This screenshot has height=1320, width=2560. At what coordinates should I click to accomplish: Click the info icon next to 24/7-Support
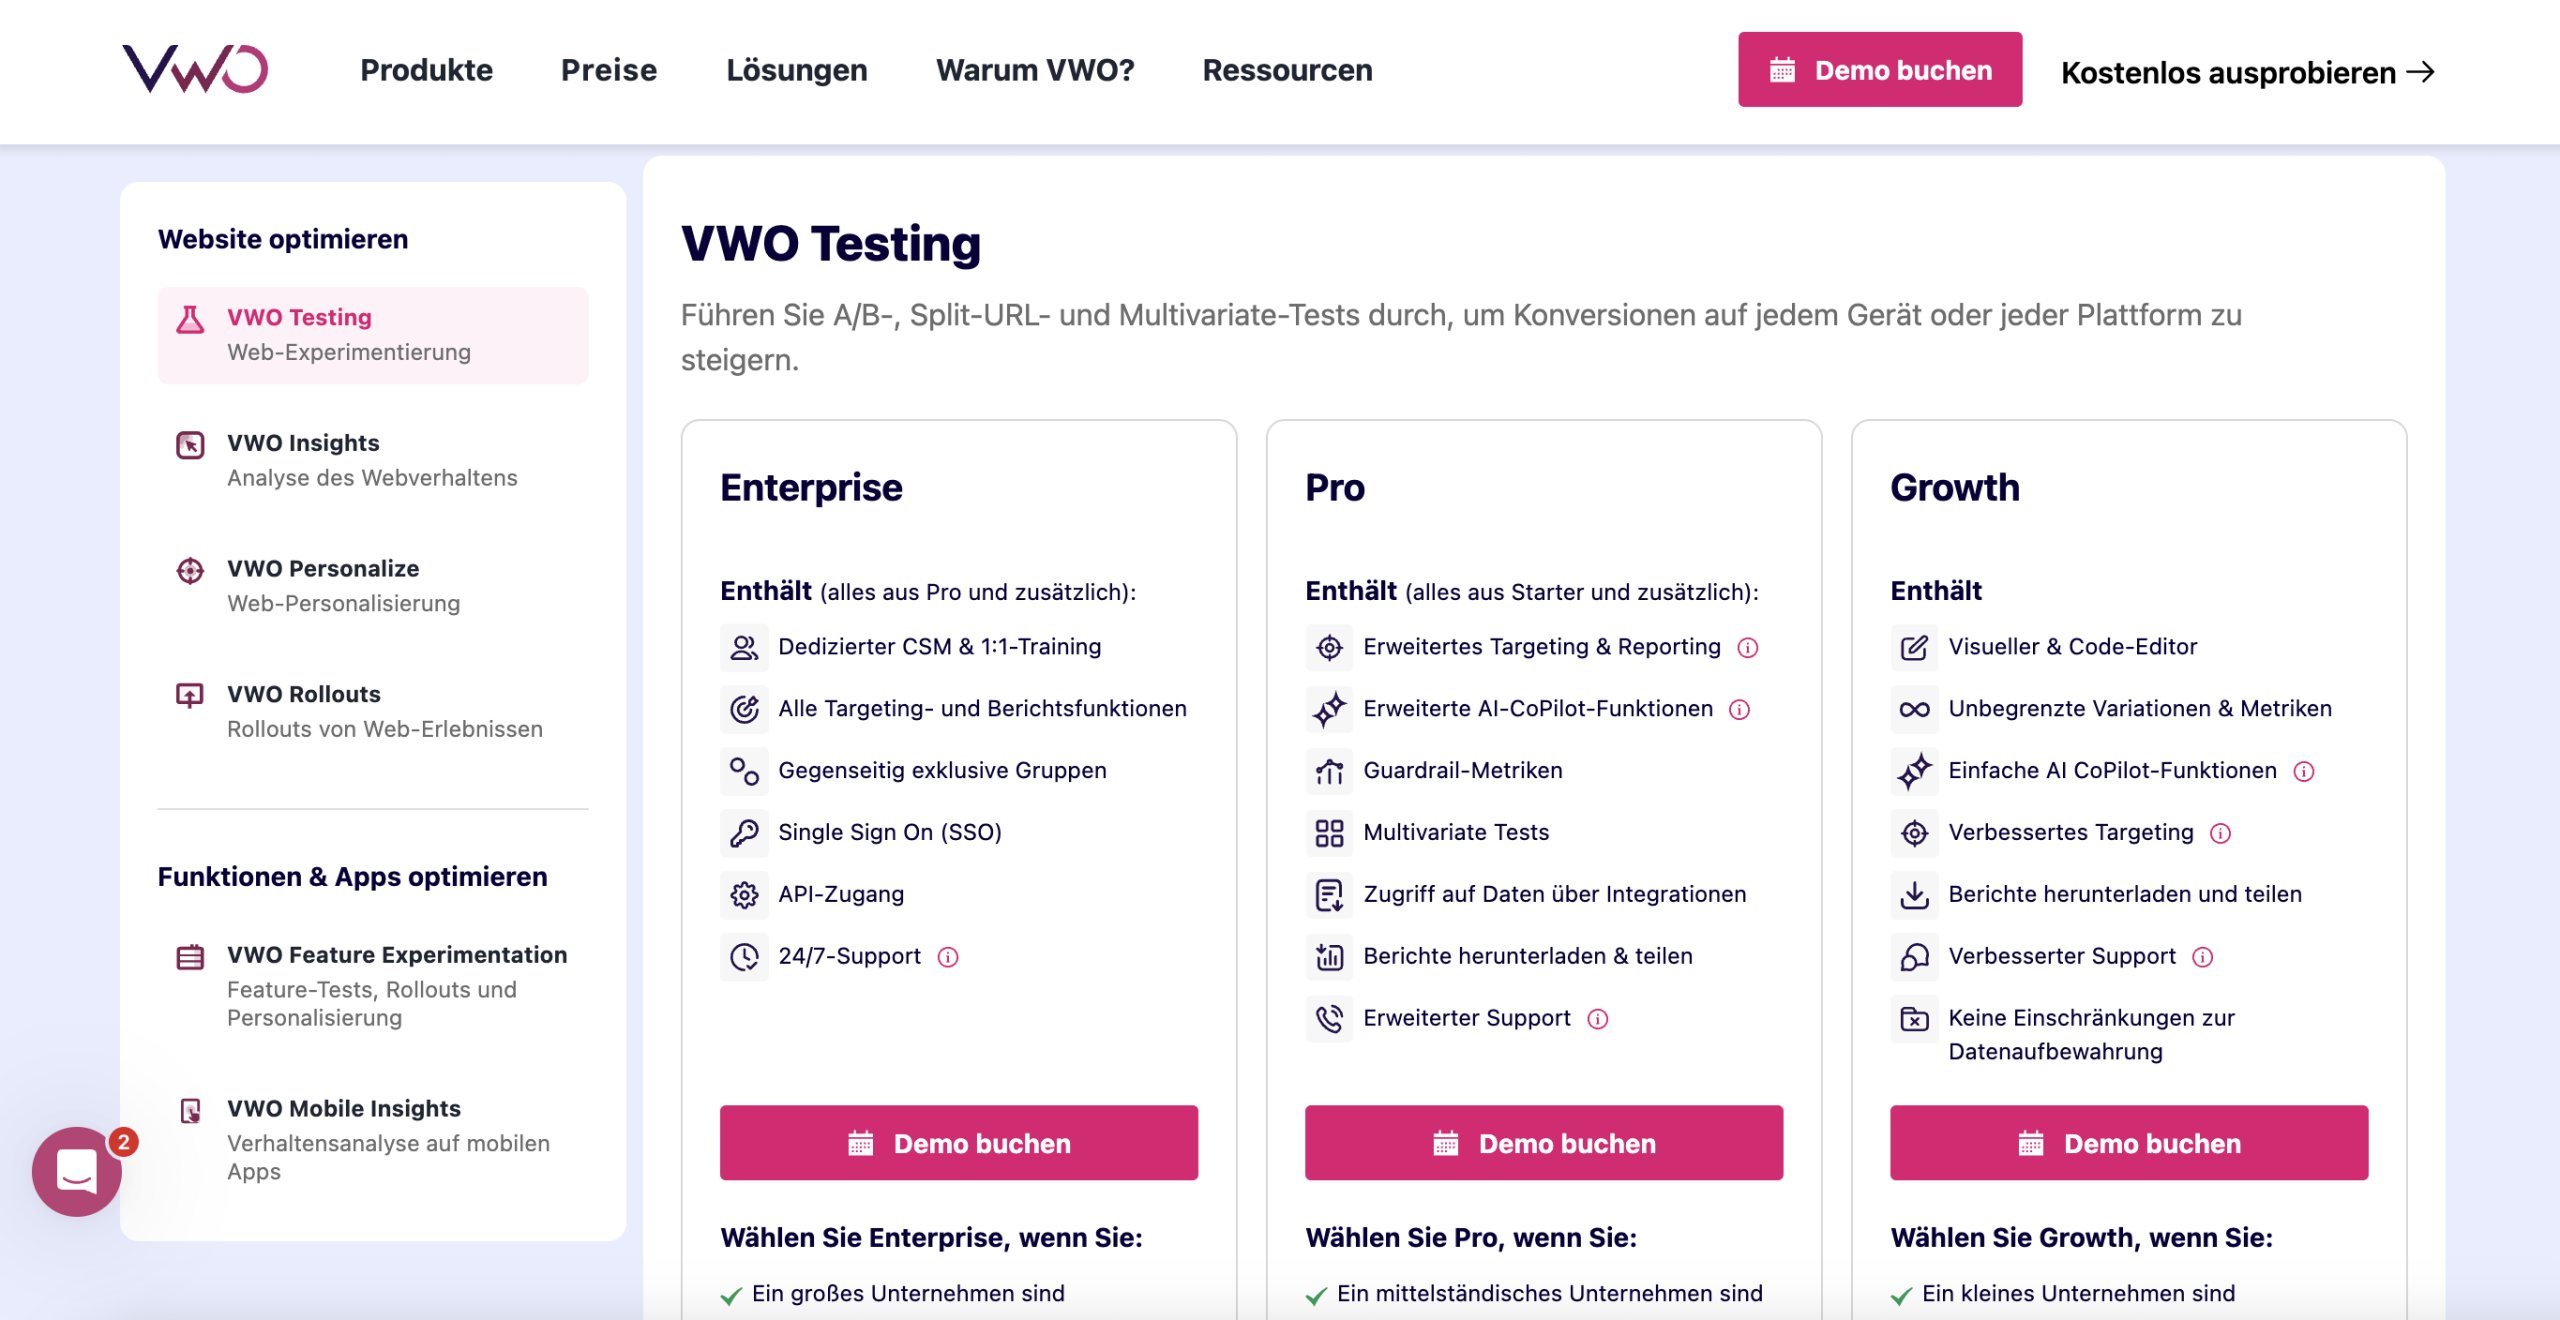946,957
